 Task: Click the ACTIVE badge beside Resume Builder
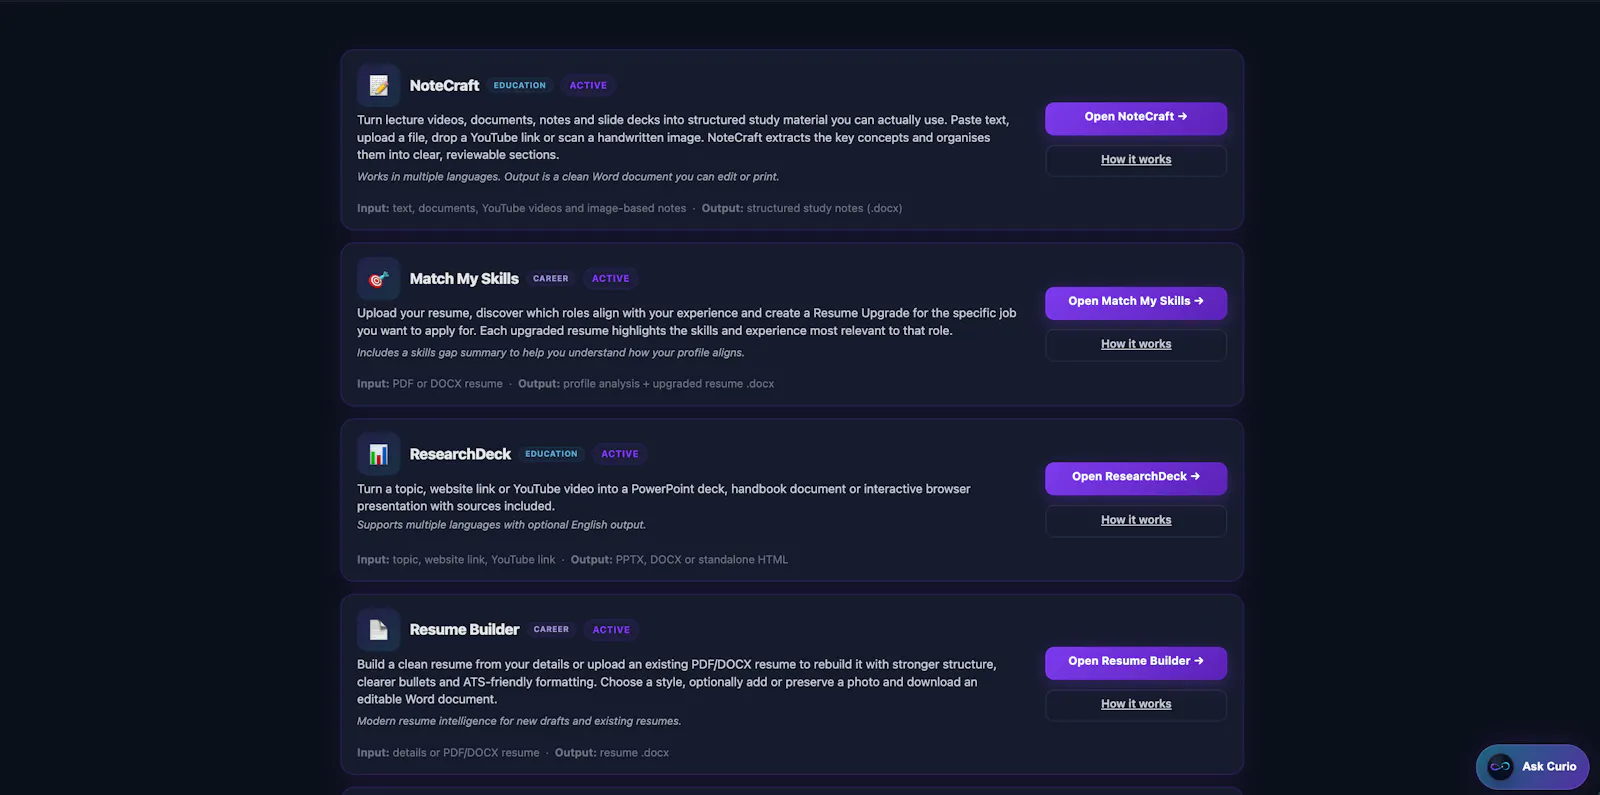click(611, 630)
